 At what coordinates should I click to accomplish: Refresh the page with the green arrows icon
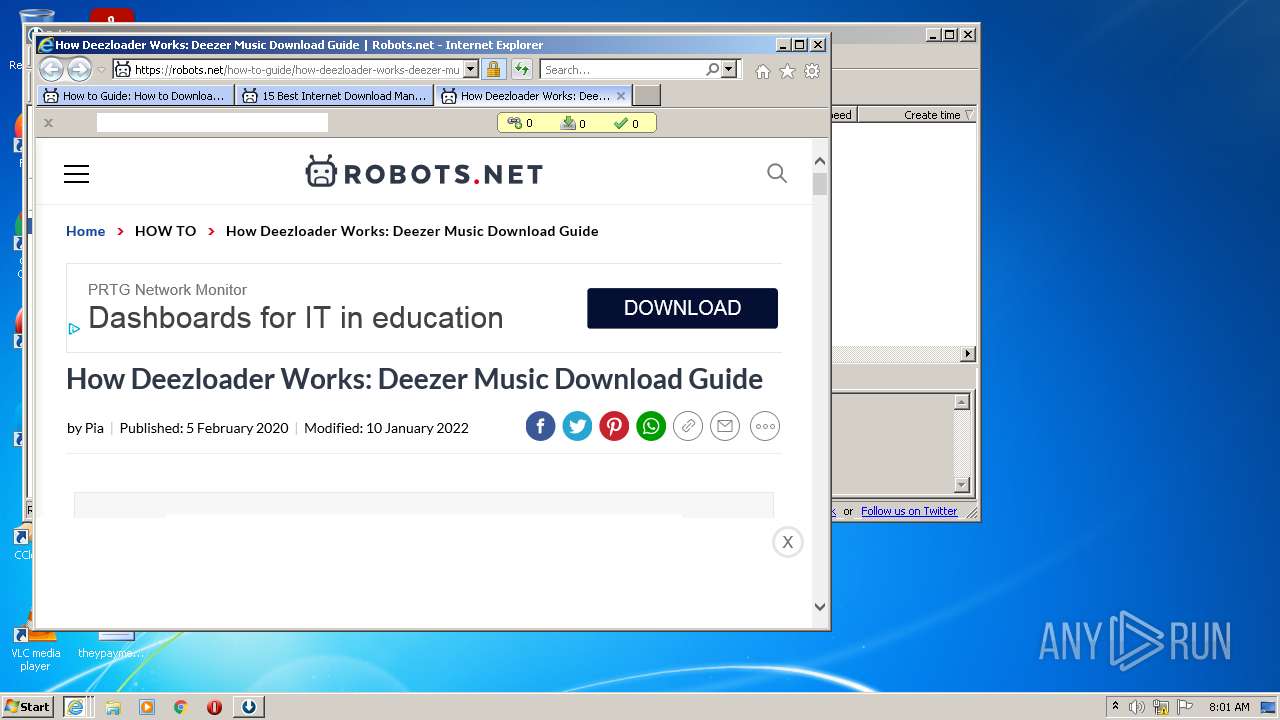(522, 70)
